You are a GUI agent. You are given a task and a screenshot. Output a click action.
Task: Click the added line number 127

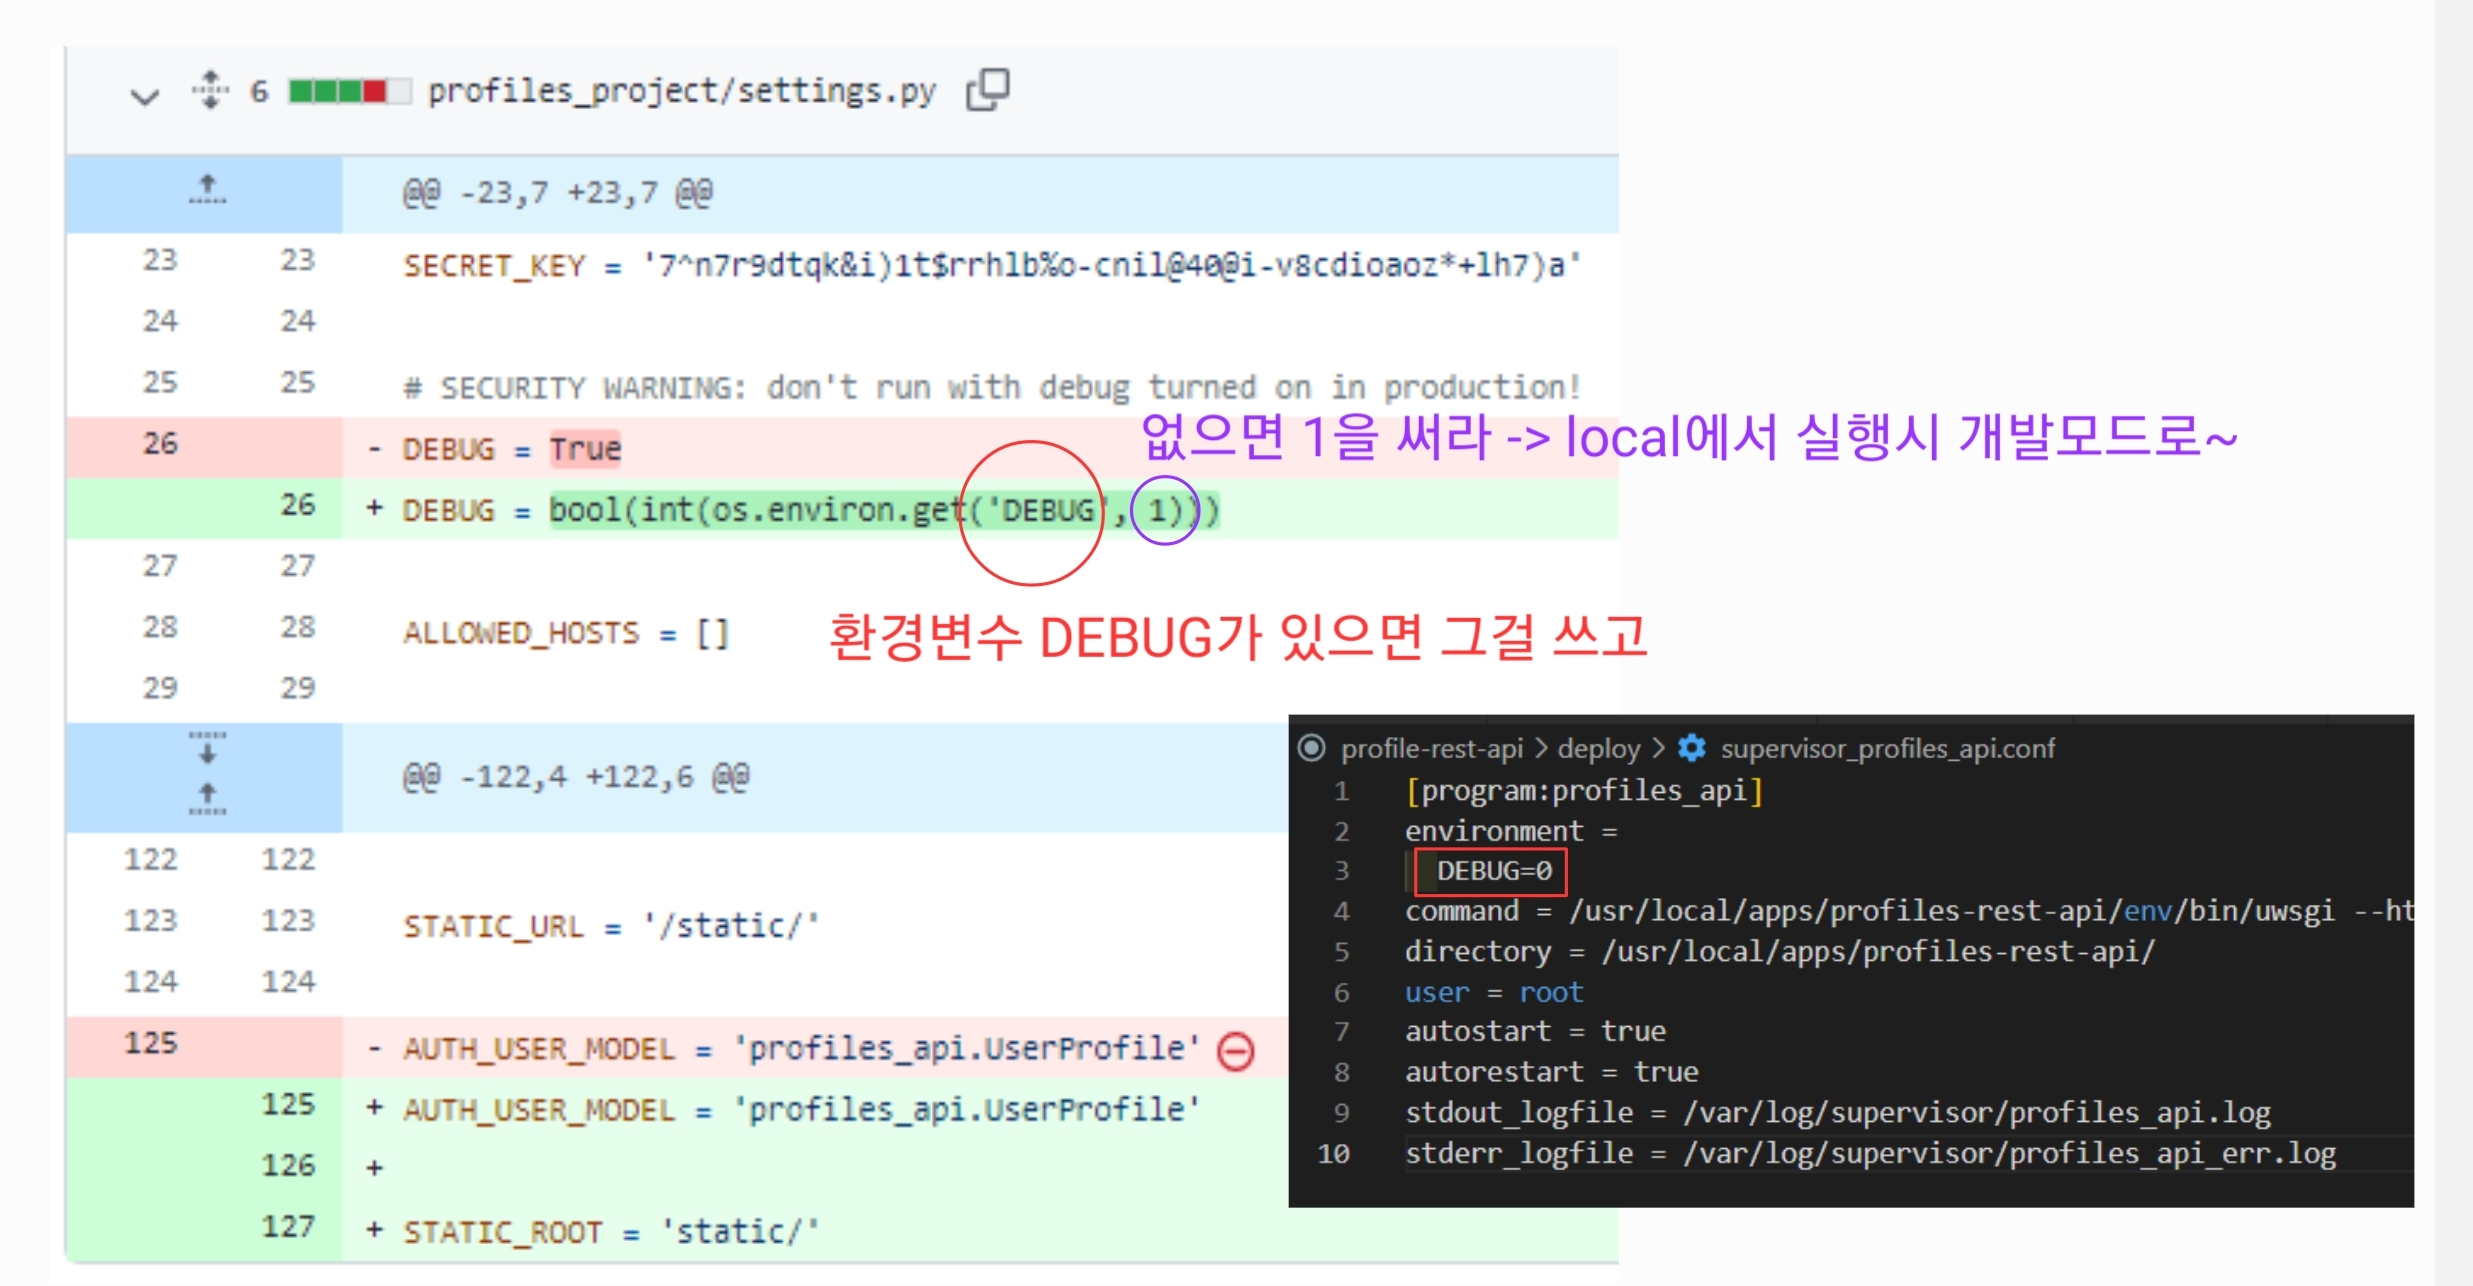[288, 1226]
